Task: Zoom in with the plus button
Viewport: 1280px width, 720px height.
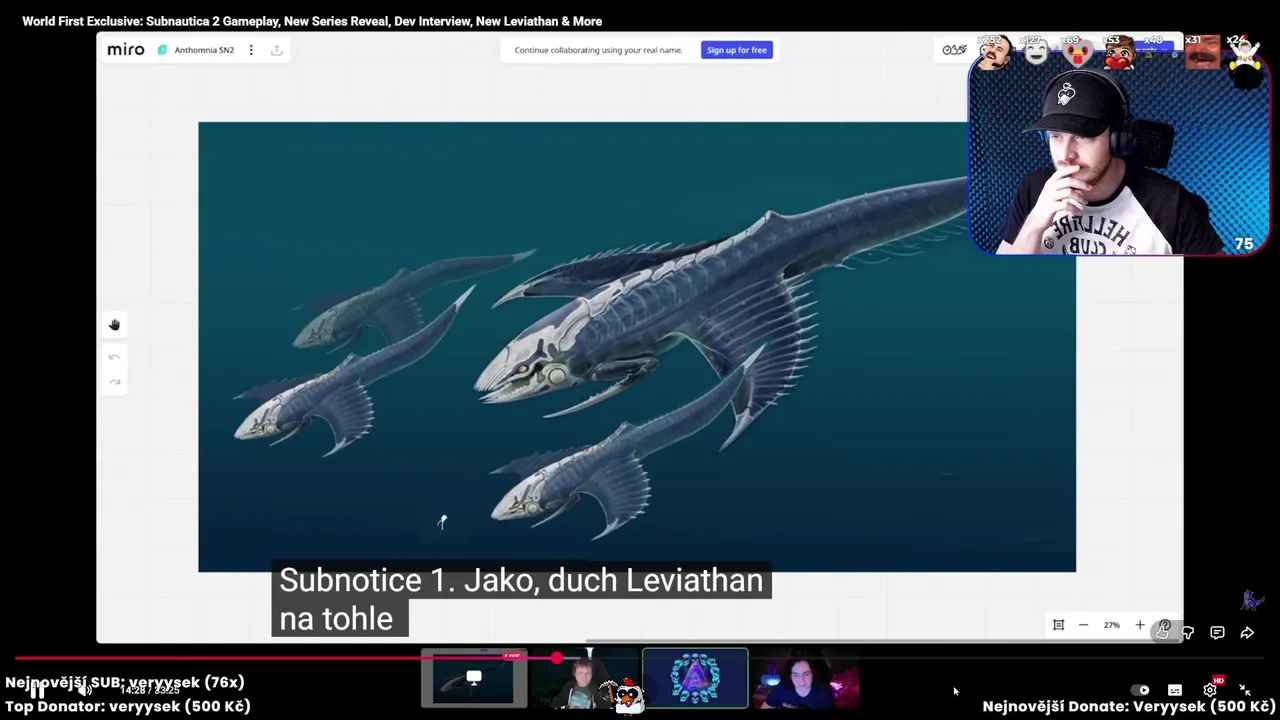Action: 1140,625
